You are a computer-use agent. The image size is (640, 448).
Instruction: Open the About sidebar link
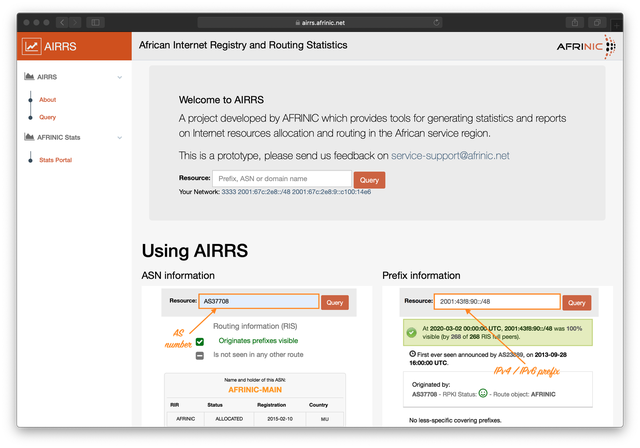pos(47,100)
